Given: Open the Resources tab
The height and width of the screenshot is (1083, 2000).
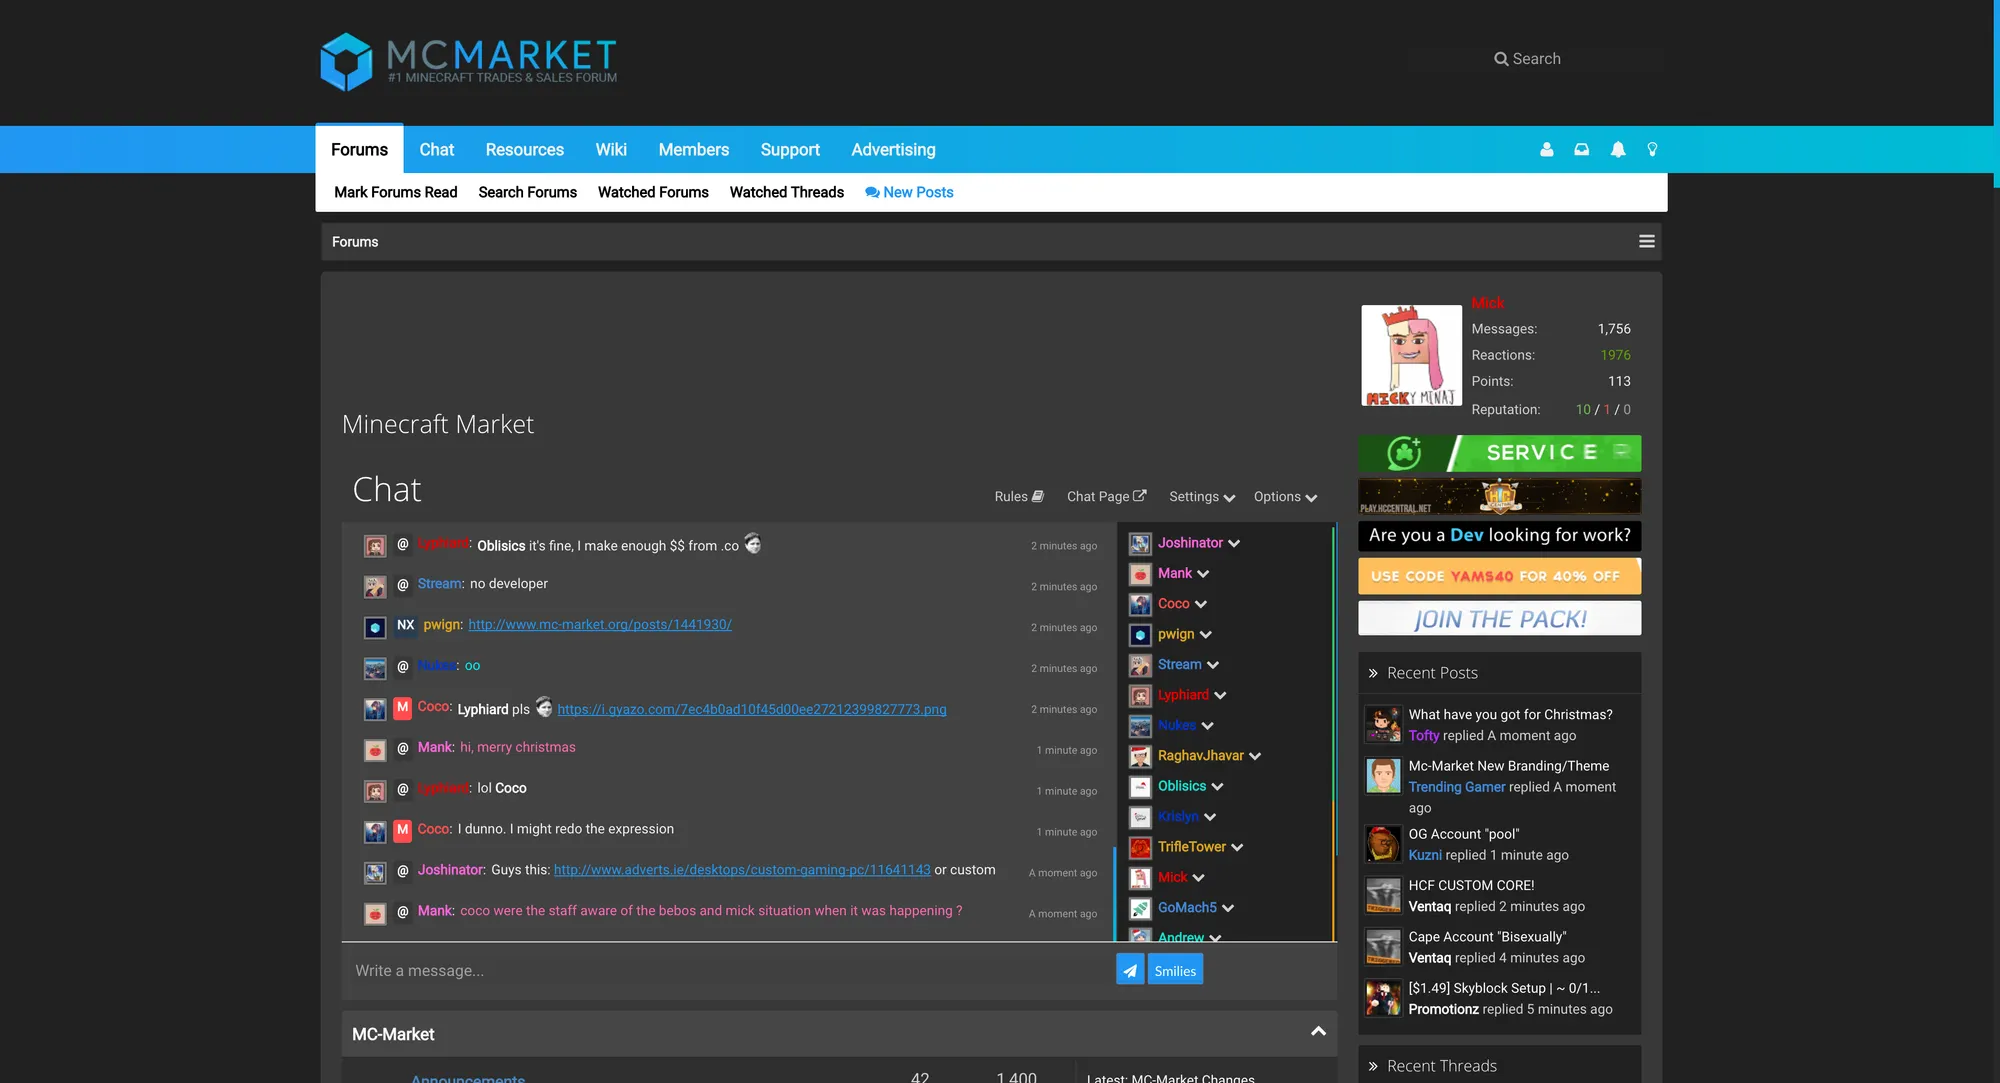Looking at the screenshot, I should pos(525,149).
